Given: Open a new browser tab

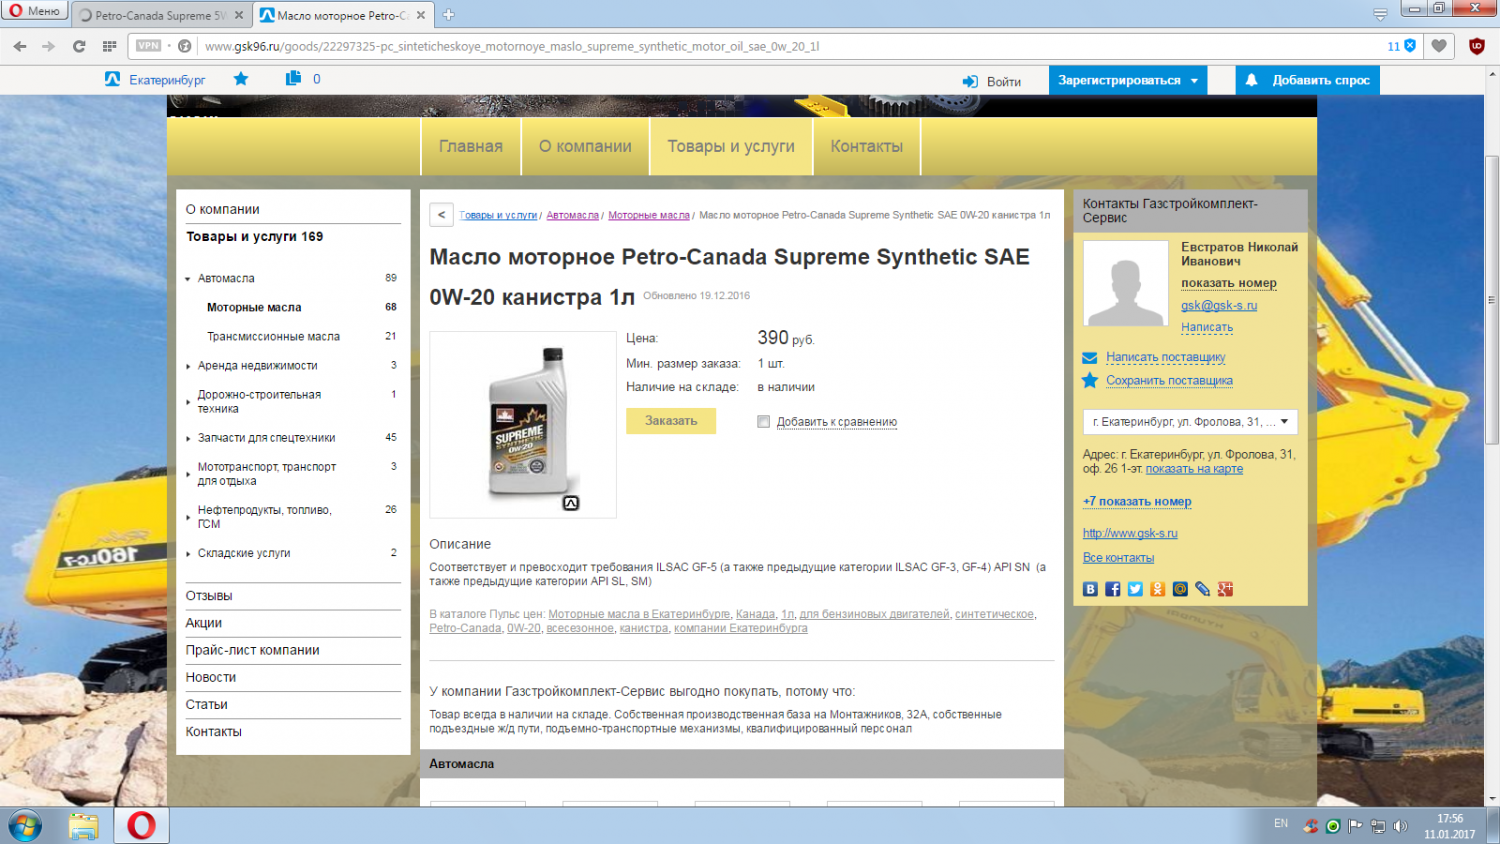Looking at the screenshot, I should point(448,15).
